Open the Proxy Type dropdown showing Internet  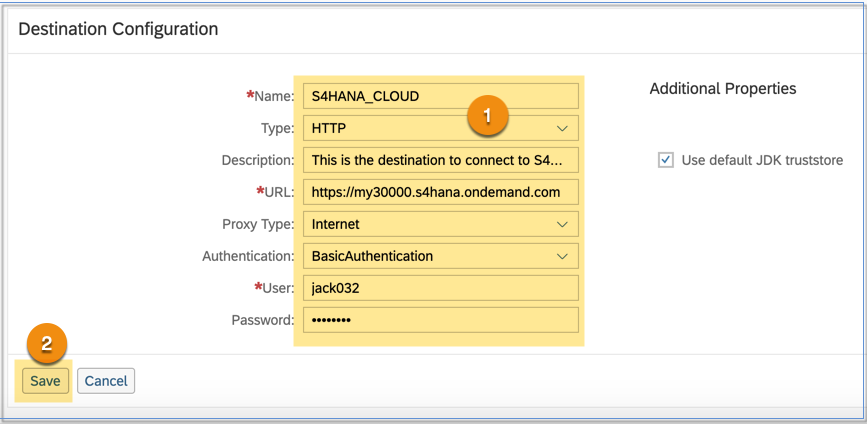(x=441, y=224)
